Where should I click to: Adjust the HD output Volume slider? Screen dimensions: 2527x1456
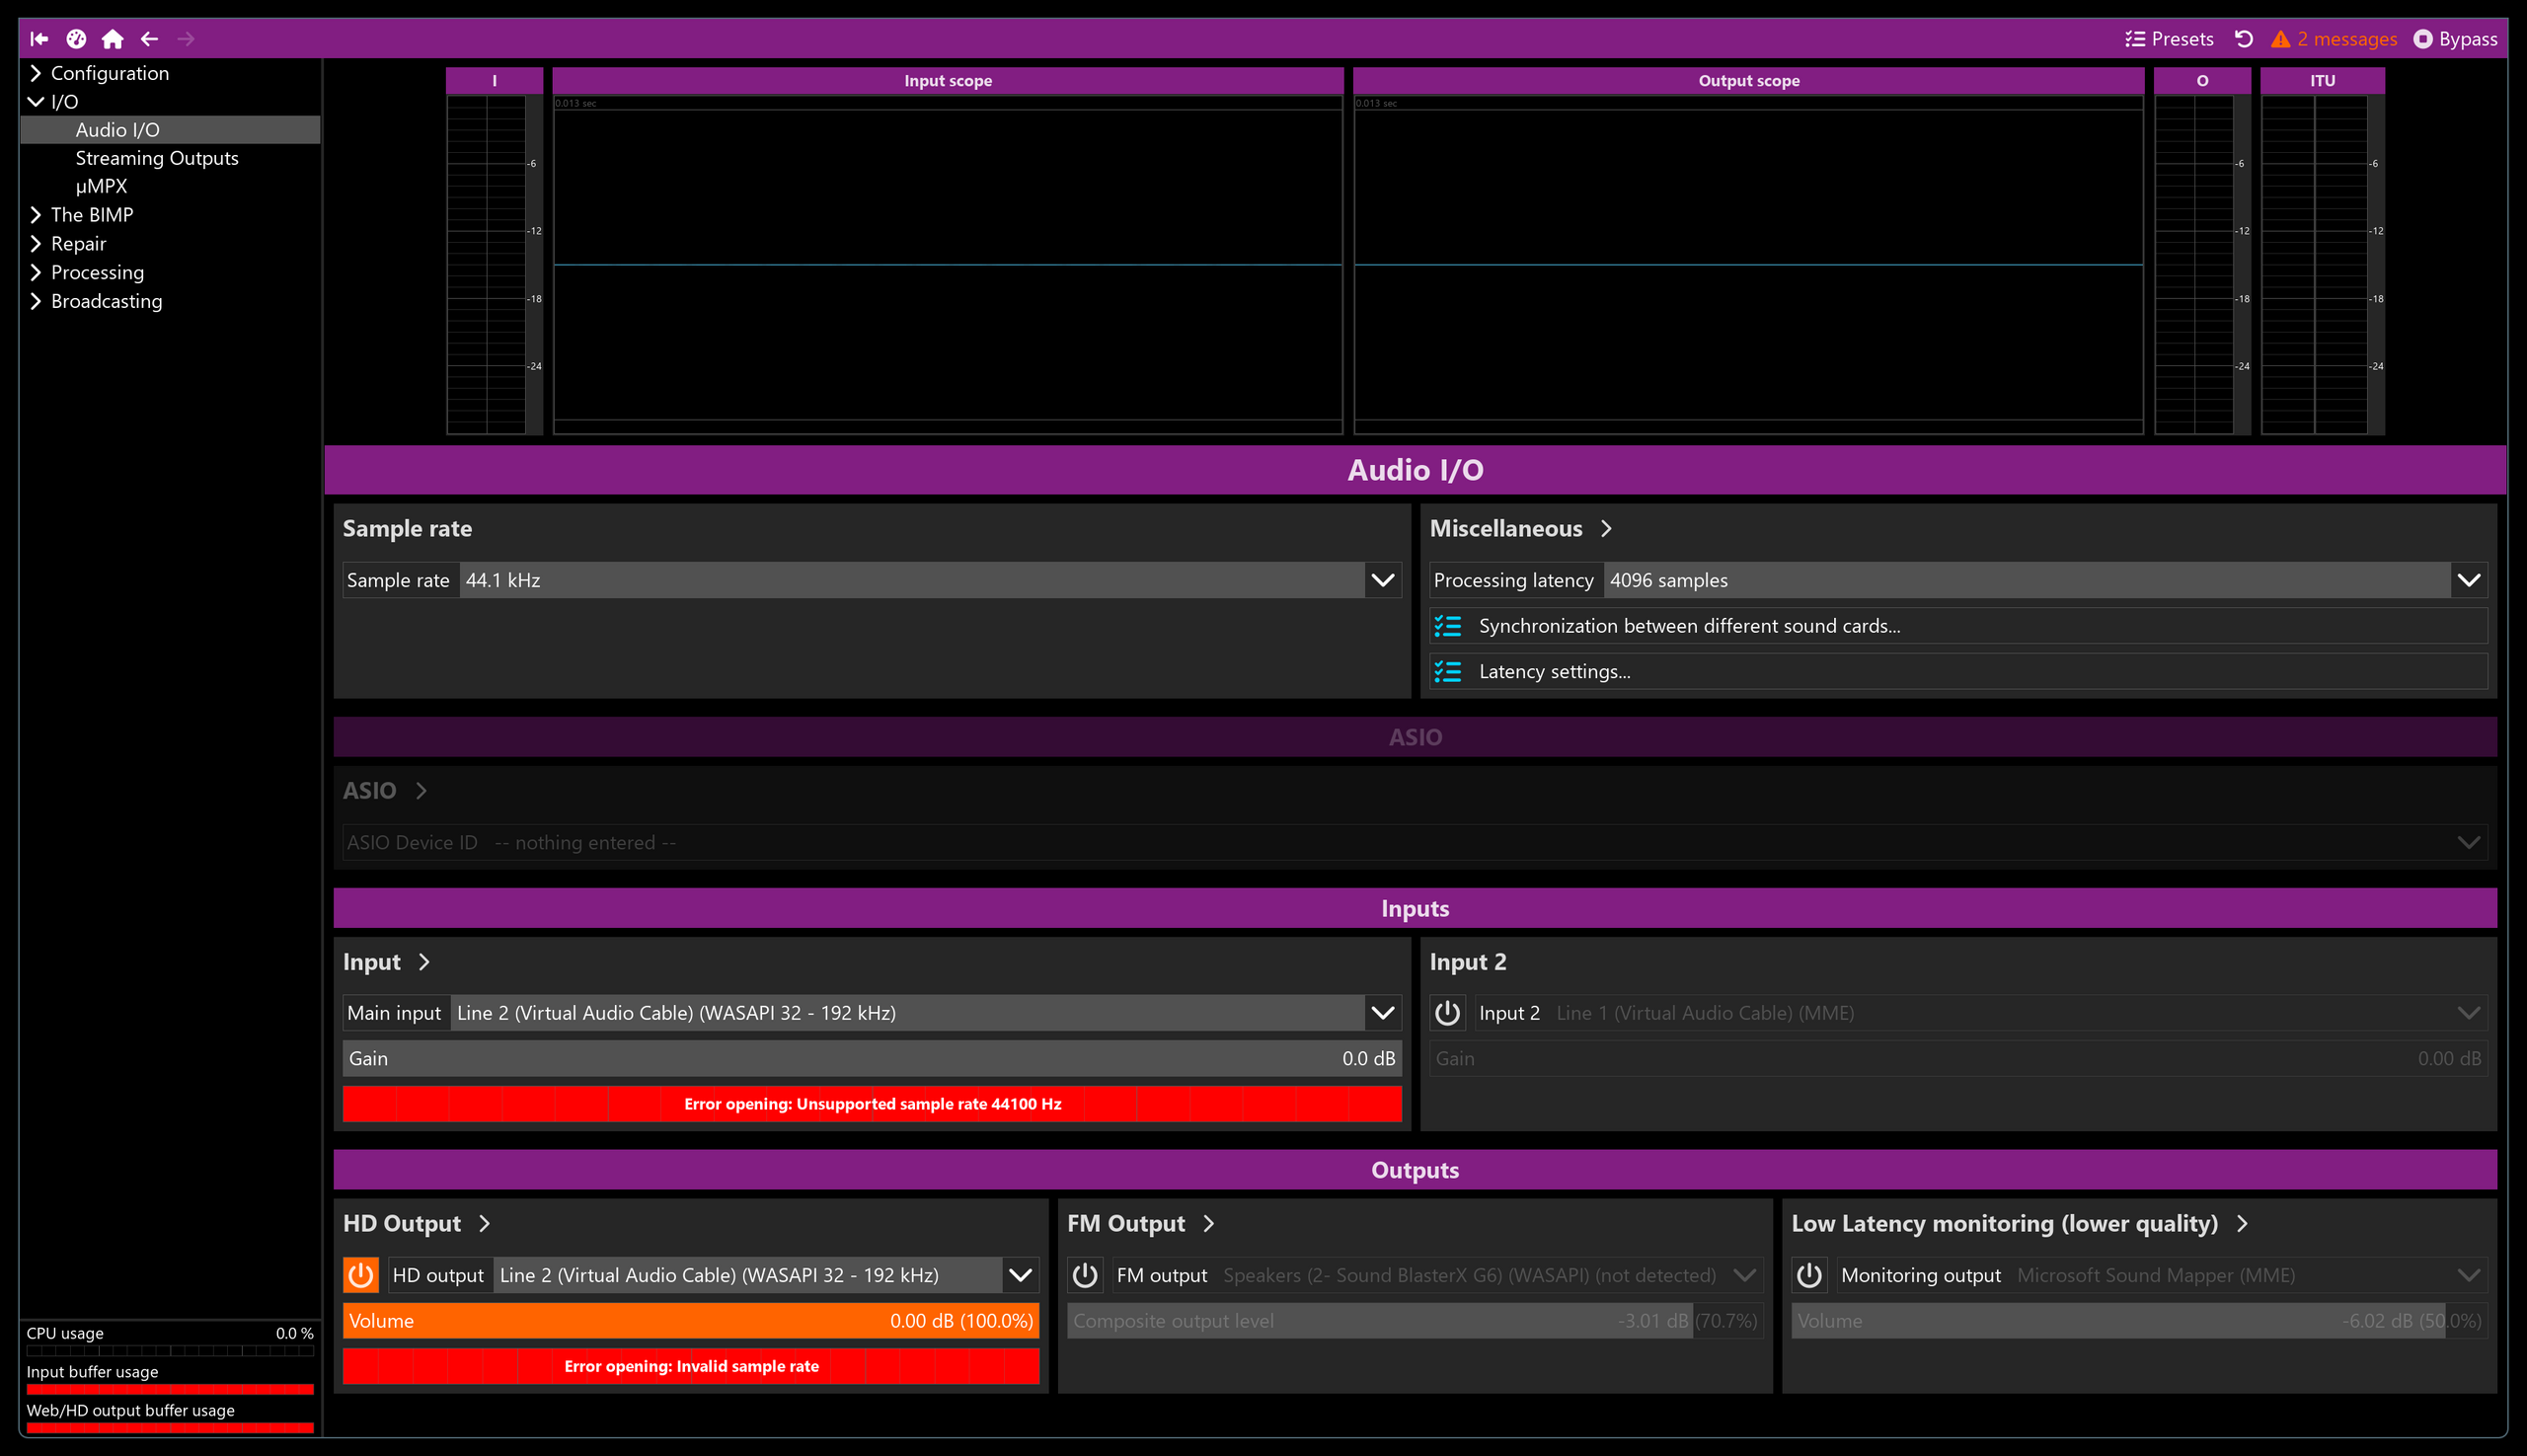pyautogui.click(x=691, y=1321)
